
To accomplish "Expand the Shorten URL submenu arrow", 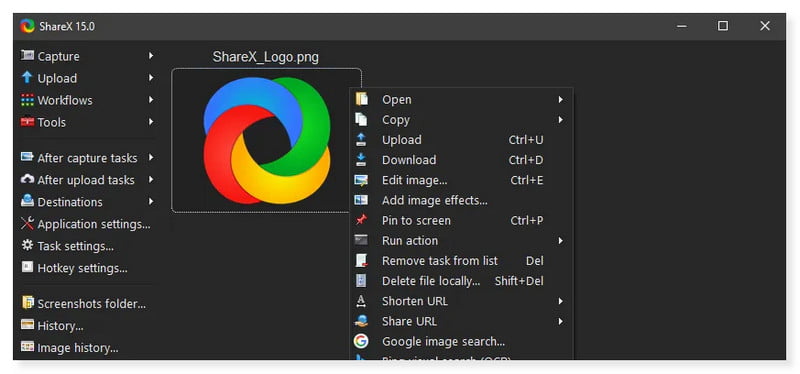I will tap(560, 301).
